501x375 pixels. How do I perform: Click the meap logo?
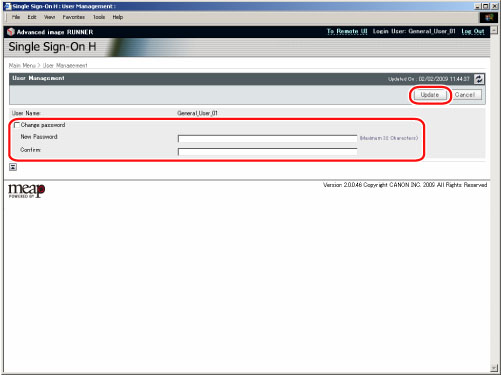[x=27, y=191]
